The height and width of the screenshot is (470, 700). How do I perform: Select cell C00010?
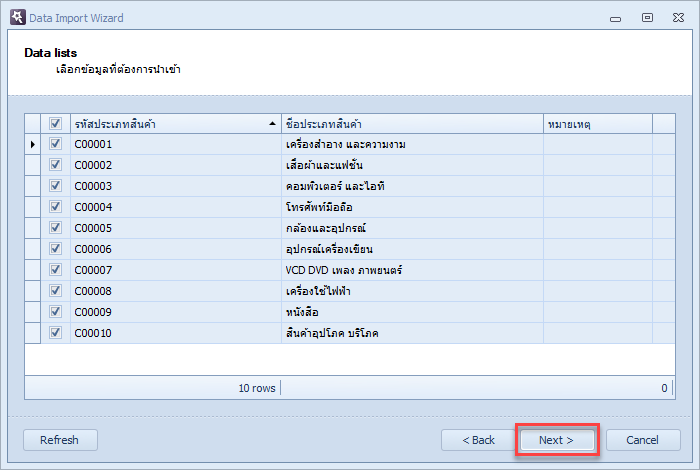coord(176,333)
